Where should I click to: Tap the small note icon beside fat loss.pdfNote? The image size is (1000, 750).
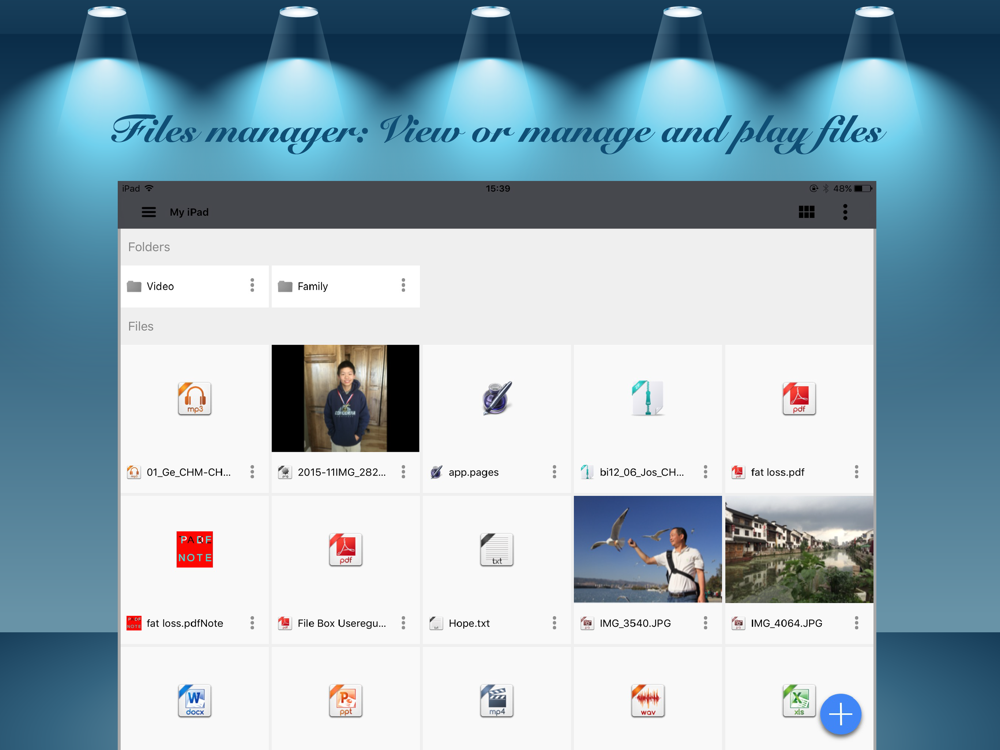[133, 623]
